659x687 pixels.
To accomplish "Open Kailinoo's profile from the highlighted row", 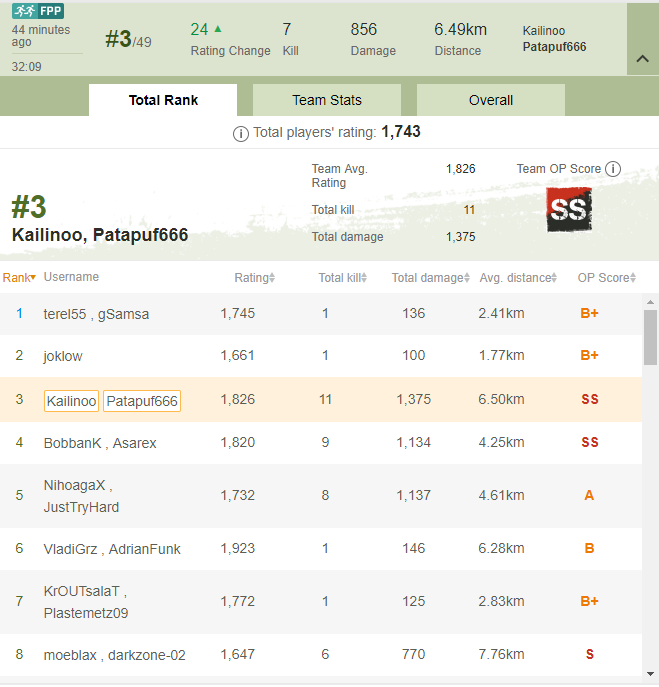I will coord(71,401).
